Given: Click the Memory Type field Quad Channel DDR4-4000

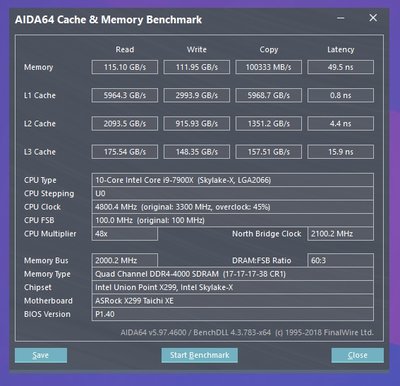Looking at the screenshot, I should tap(233, 274).
